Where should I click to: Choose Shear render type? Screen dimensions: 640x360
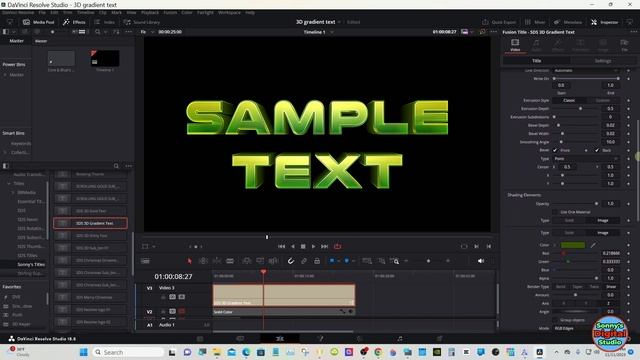611,287
